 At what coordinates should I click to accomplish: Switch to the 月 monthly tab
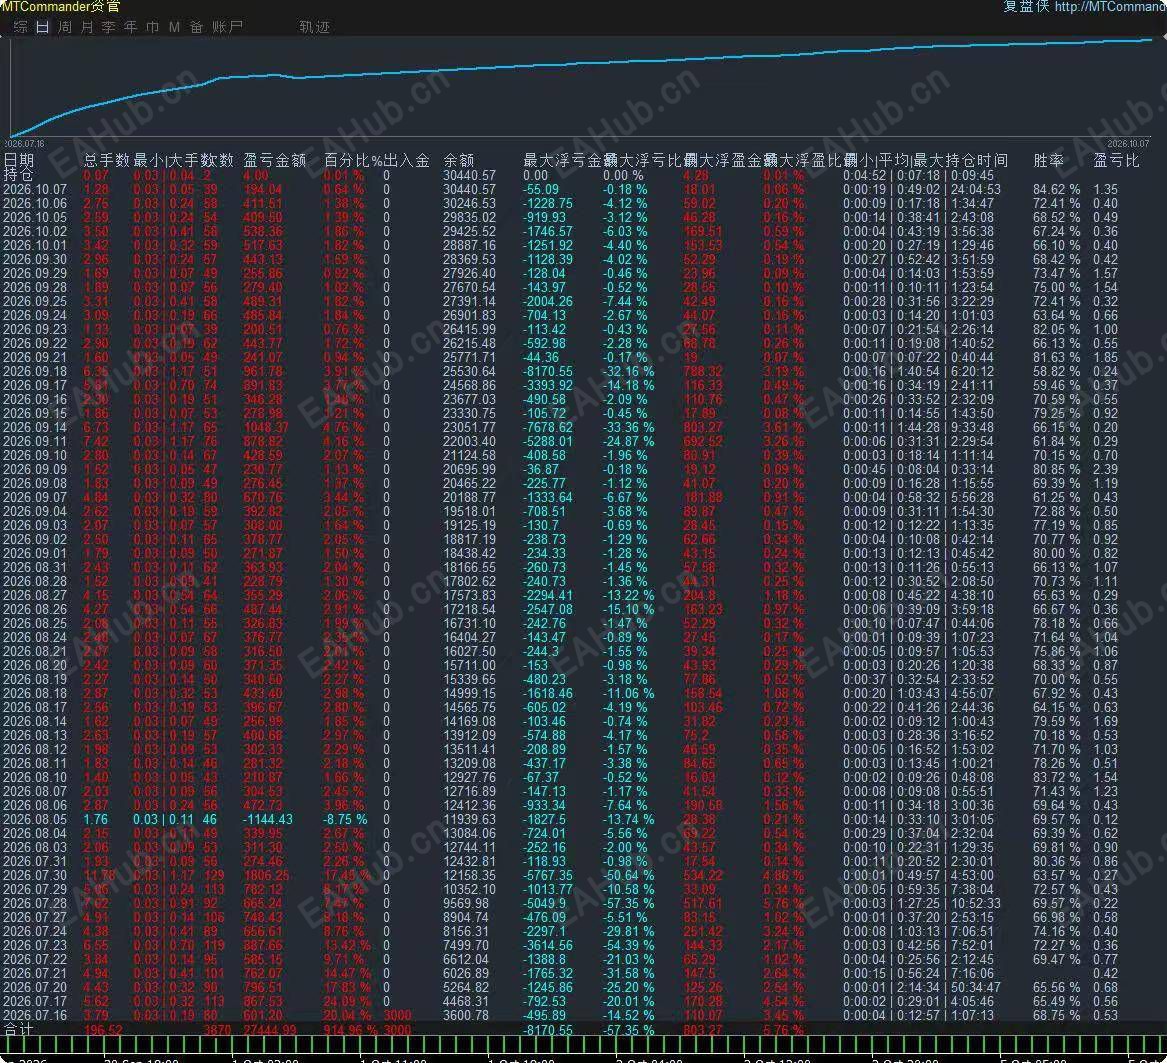(x=87, y=27)
